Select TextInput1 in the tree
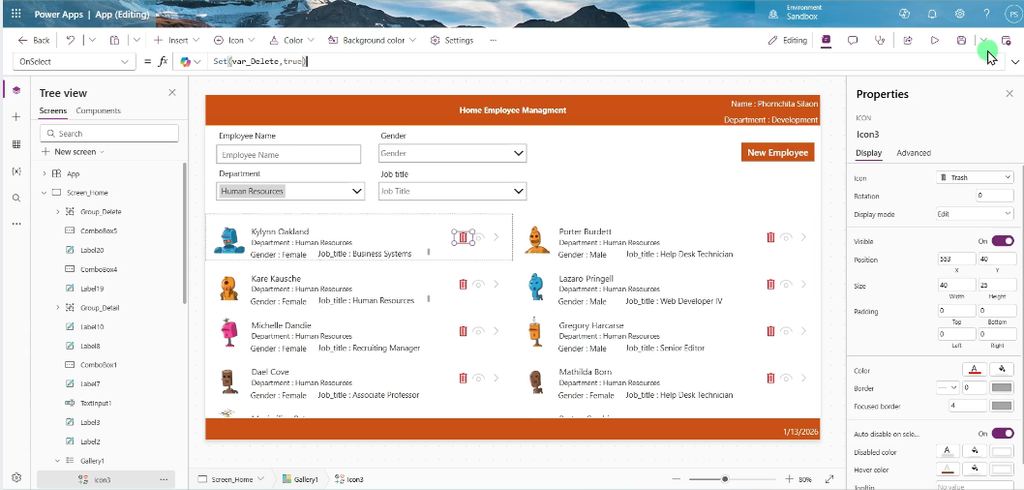This screenshot has width=1024, height=490. (x=96, y=404)
